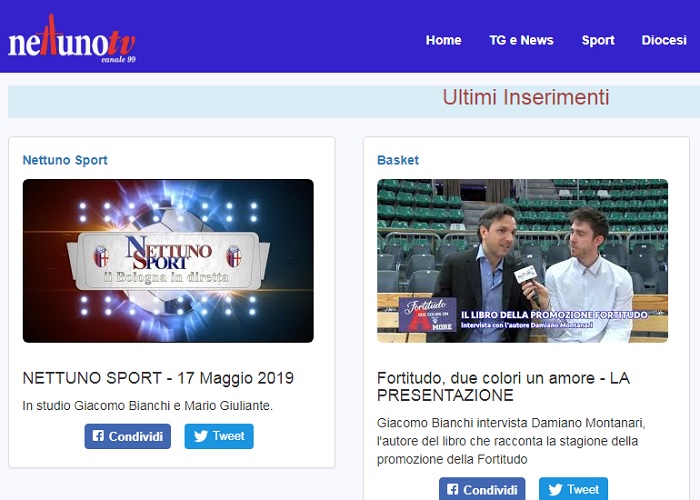Open the Basket category link
The width and height of the screenshot is (700, 500).
click(398, 160)
